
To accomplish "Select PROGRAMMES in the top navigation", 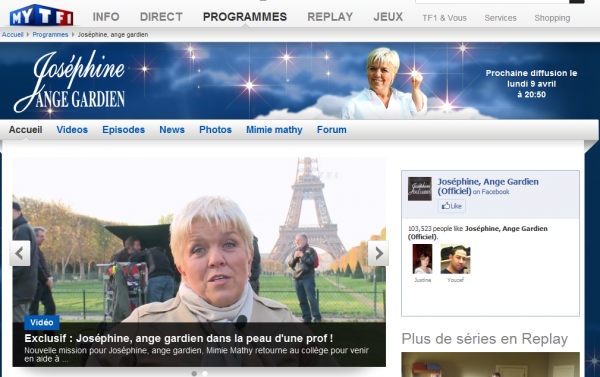I will (245, 17).
